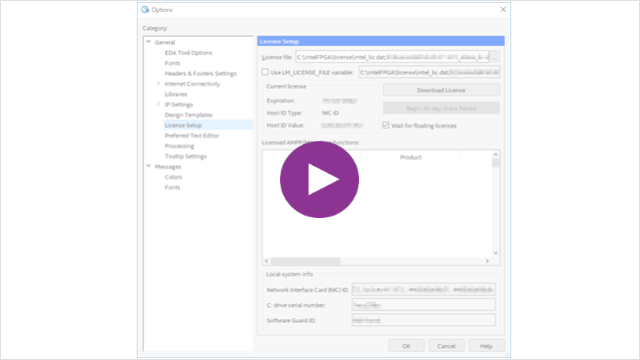This screenshot has height=360, width=640.
Task: Expand the Internet Connectivity category
Action: click(x=158, y=83)
